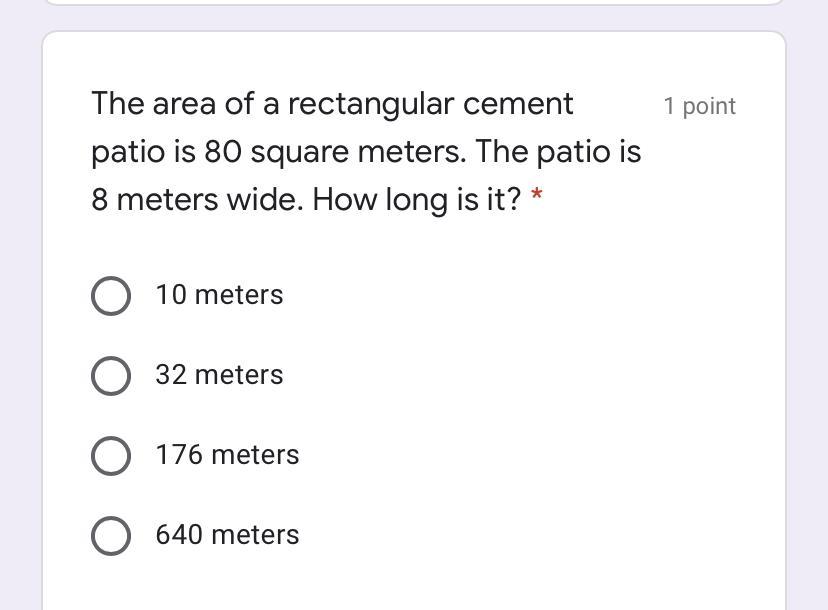This screenshot has height=610, width=828.
Task: Mark the "640 meters" radio option
Action: tap(110, 536)
